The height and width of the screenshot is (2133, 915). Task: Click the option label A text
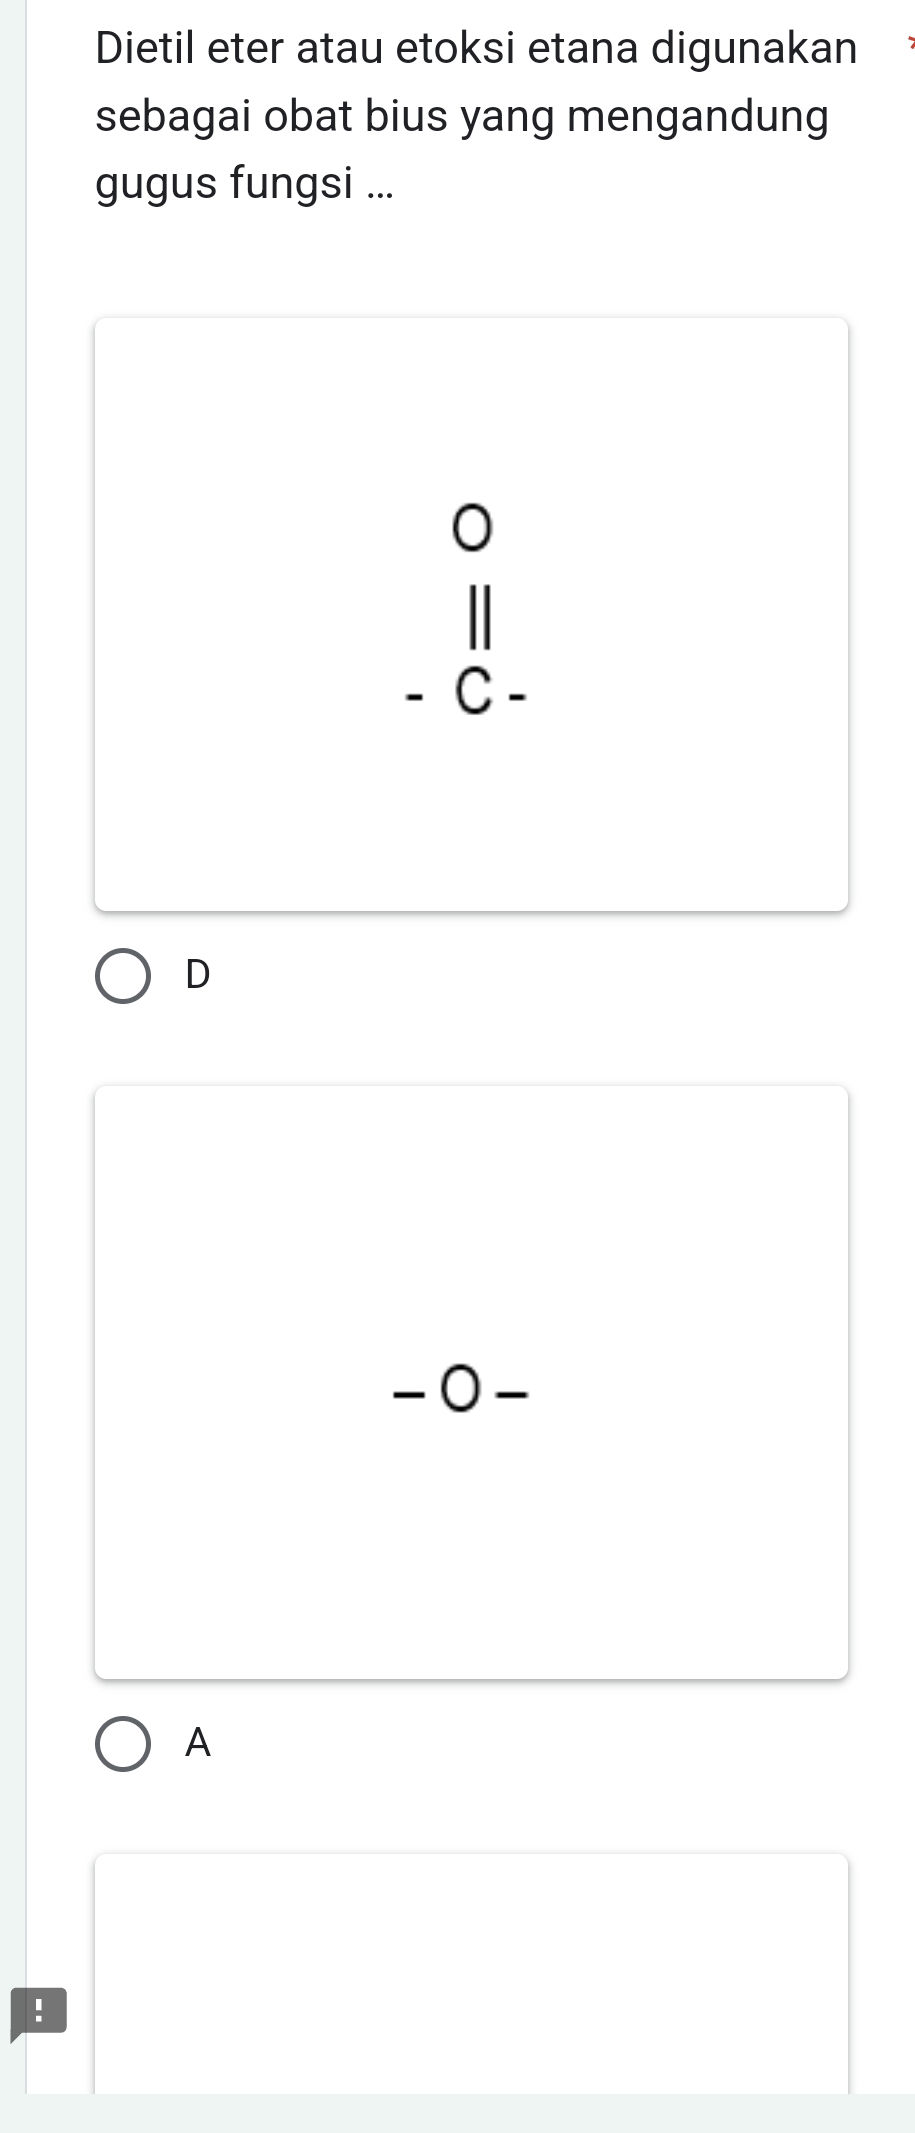pyautogui.click(x=198, y=1743)
